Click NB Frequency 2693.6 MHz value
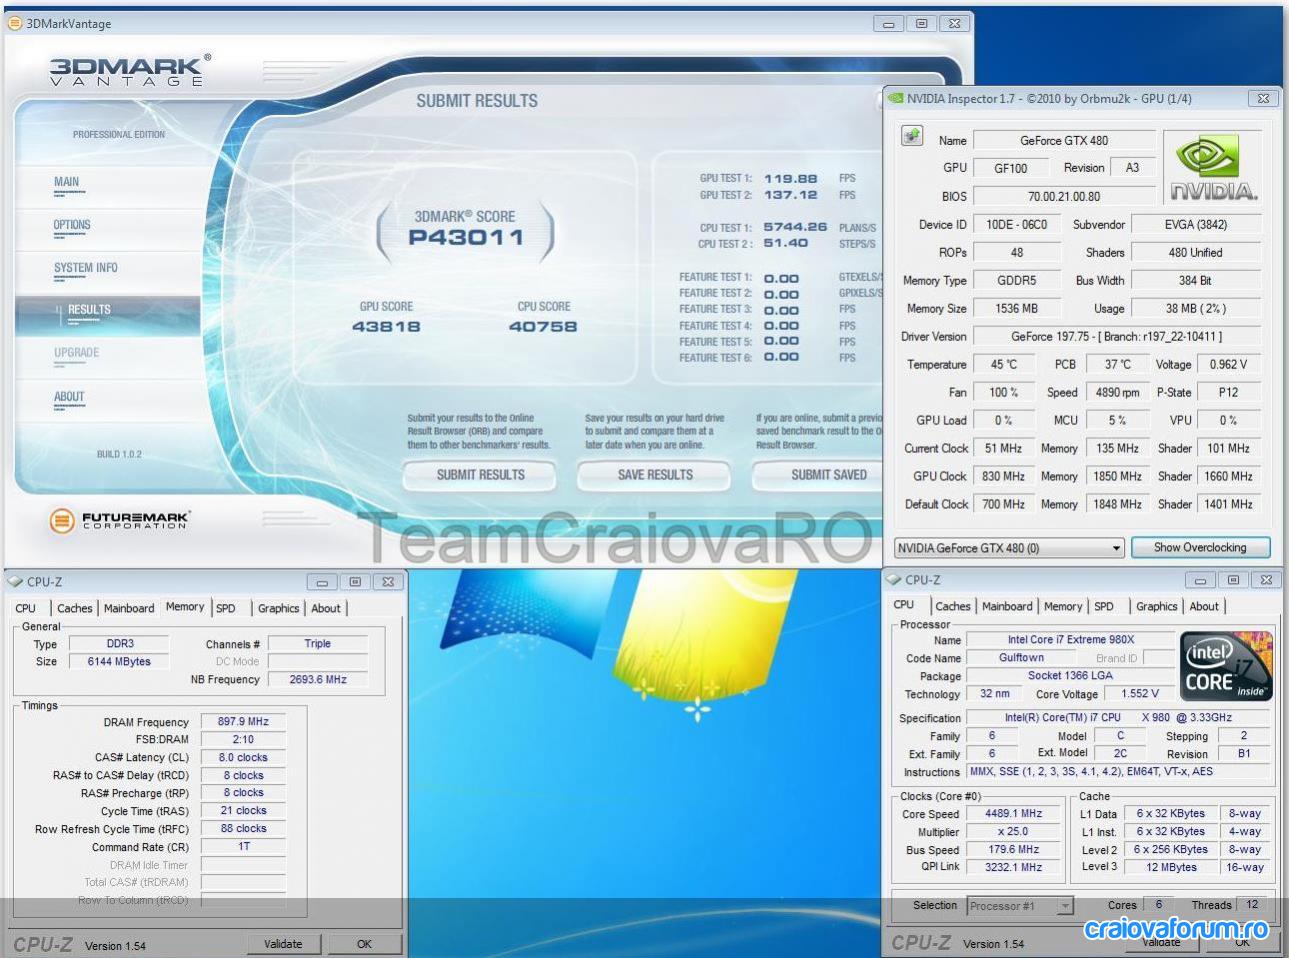 click(x=318, y=679)
